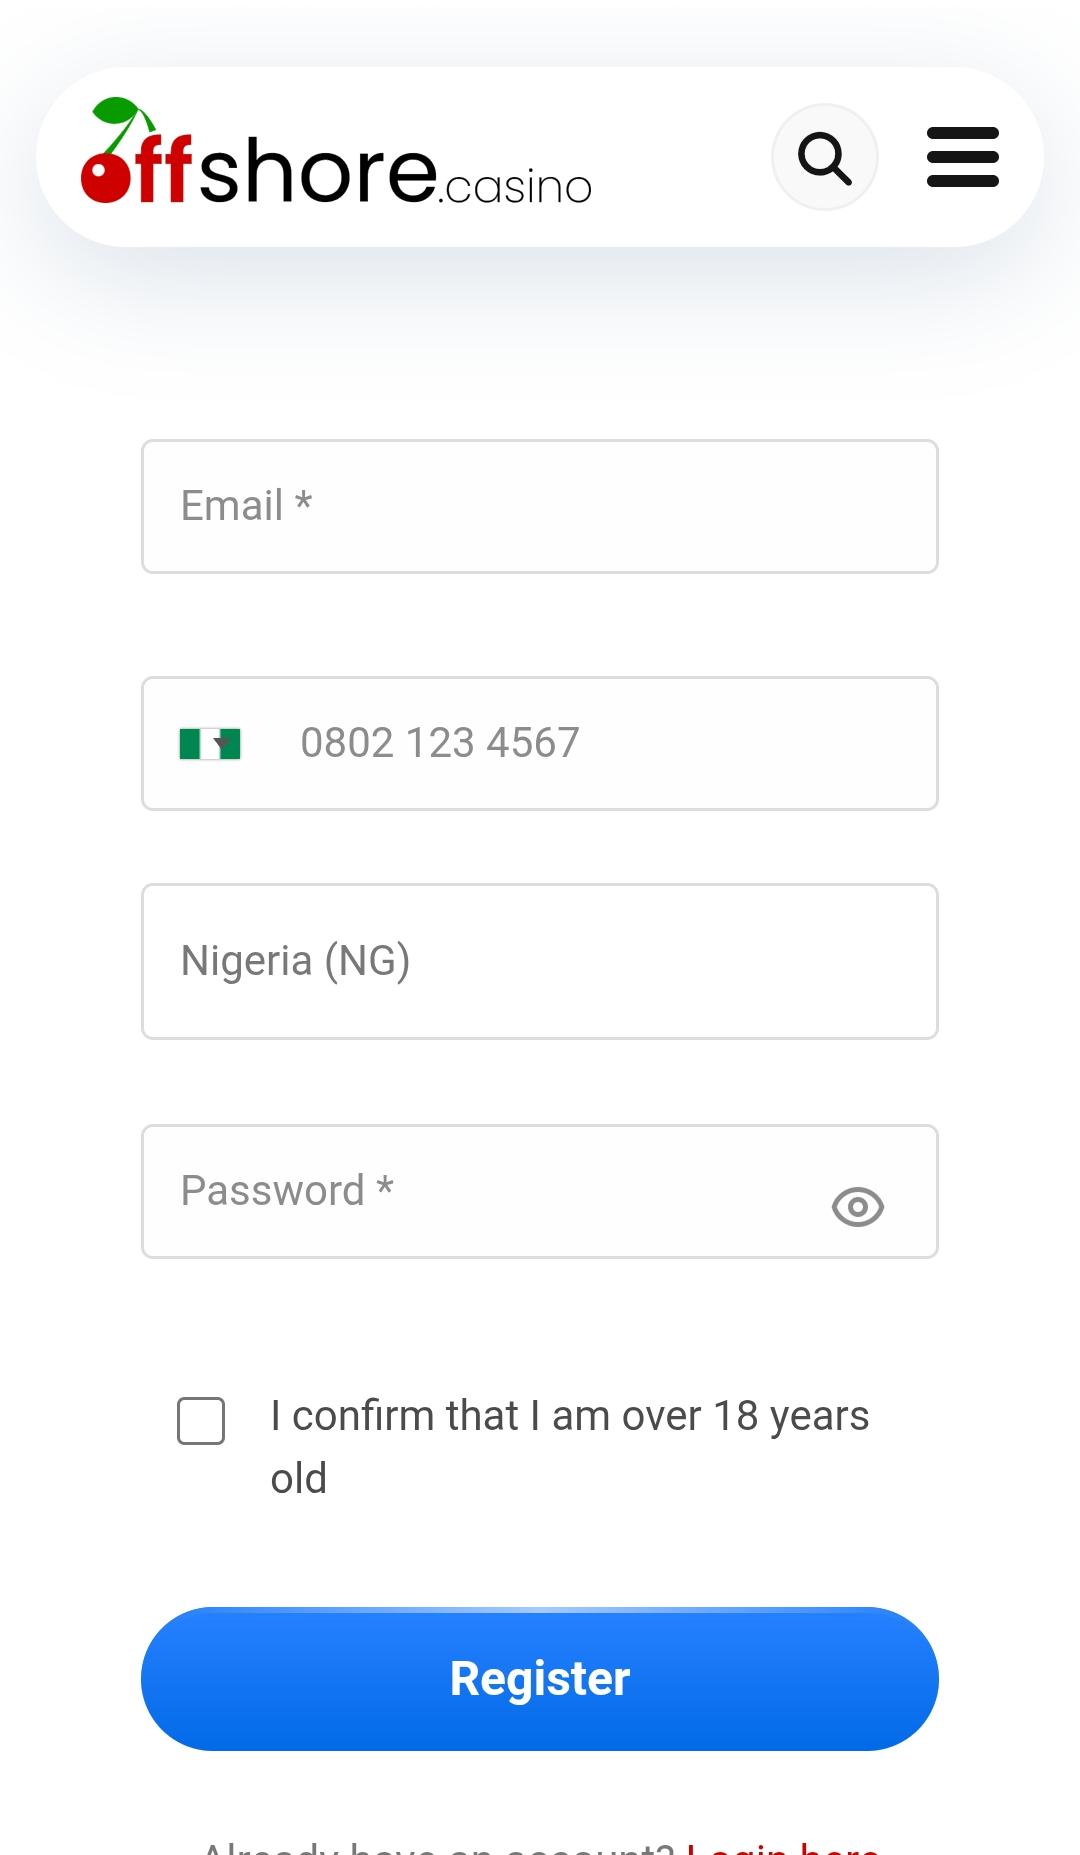
Task: Open search with the magnifier icon
Action: [x=825, y=157]
